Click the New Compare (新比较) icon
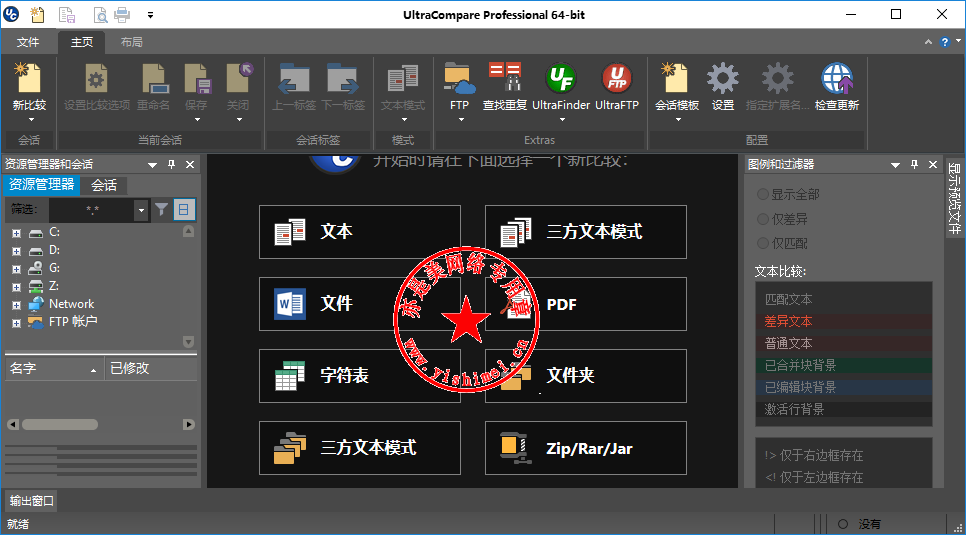The height and width of the screenshot is (535, 966). [29, 78]
